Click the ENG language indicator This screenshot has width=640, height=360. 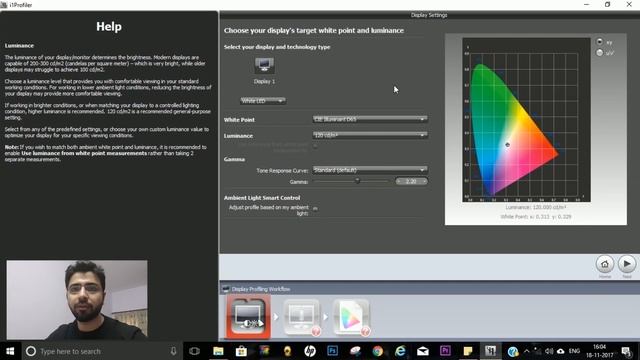tap(574, 351)
